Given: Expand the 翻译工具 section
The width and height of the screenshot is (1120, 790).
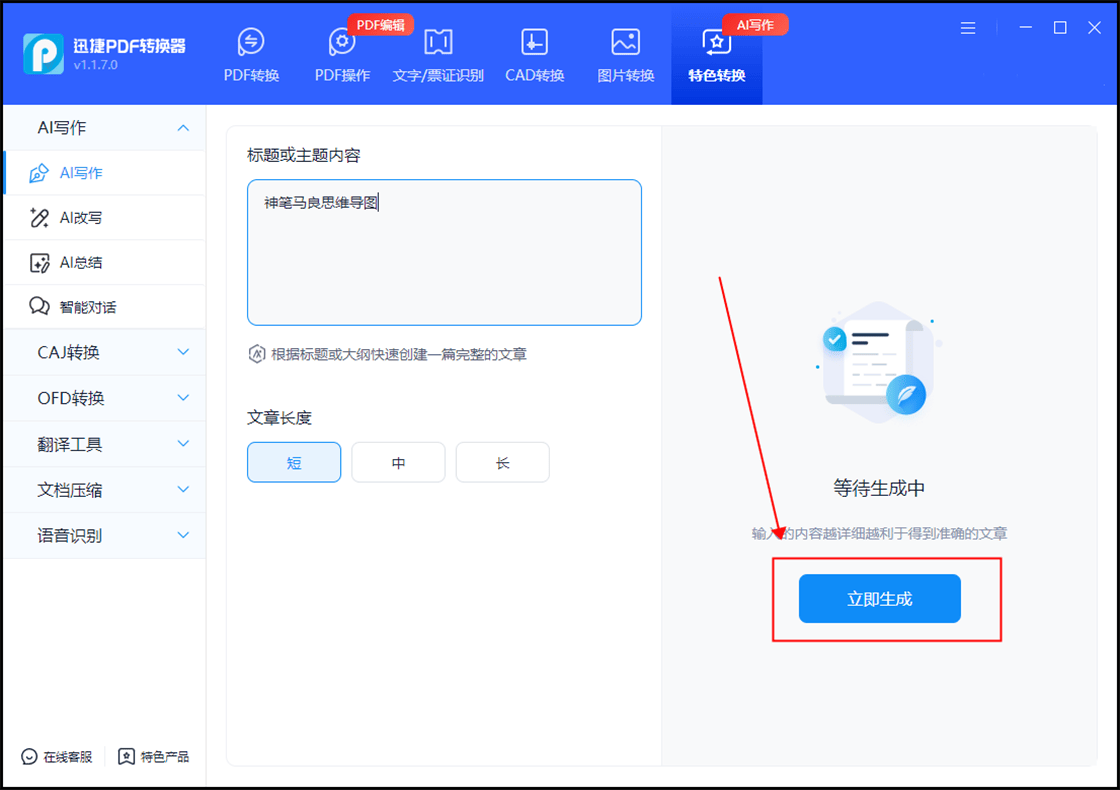Looking at the screenshot, I should (183, 444).
